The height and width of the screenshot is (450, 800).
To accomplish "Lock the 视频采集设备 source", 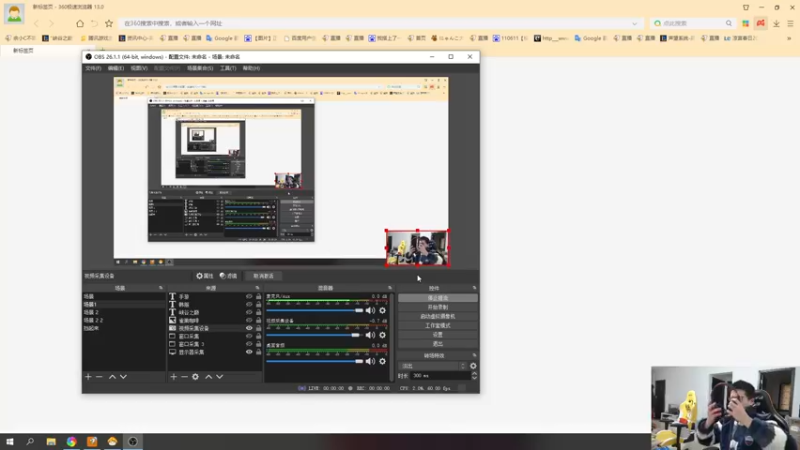I will (x=258, y=328).
